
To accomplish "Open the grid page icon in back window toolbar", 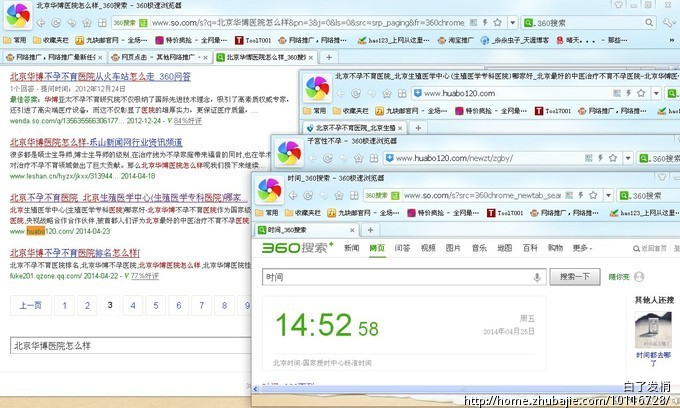I will (x=102, y=23).
